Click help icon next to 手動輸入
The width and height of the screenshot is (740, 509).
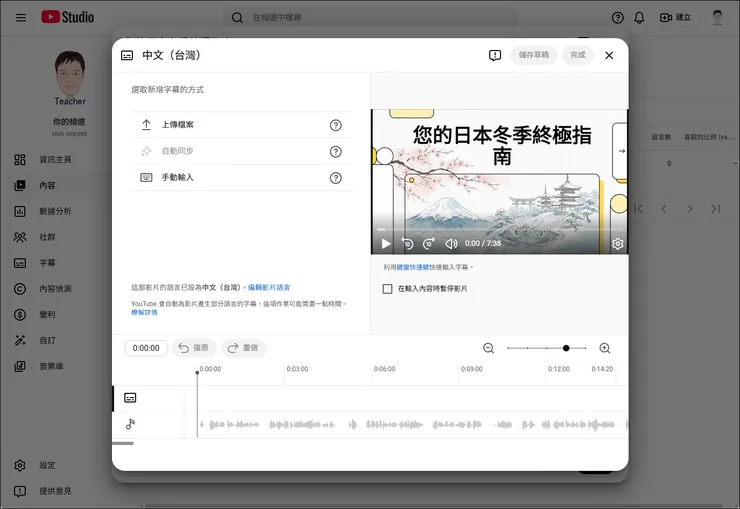336,178
